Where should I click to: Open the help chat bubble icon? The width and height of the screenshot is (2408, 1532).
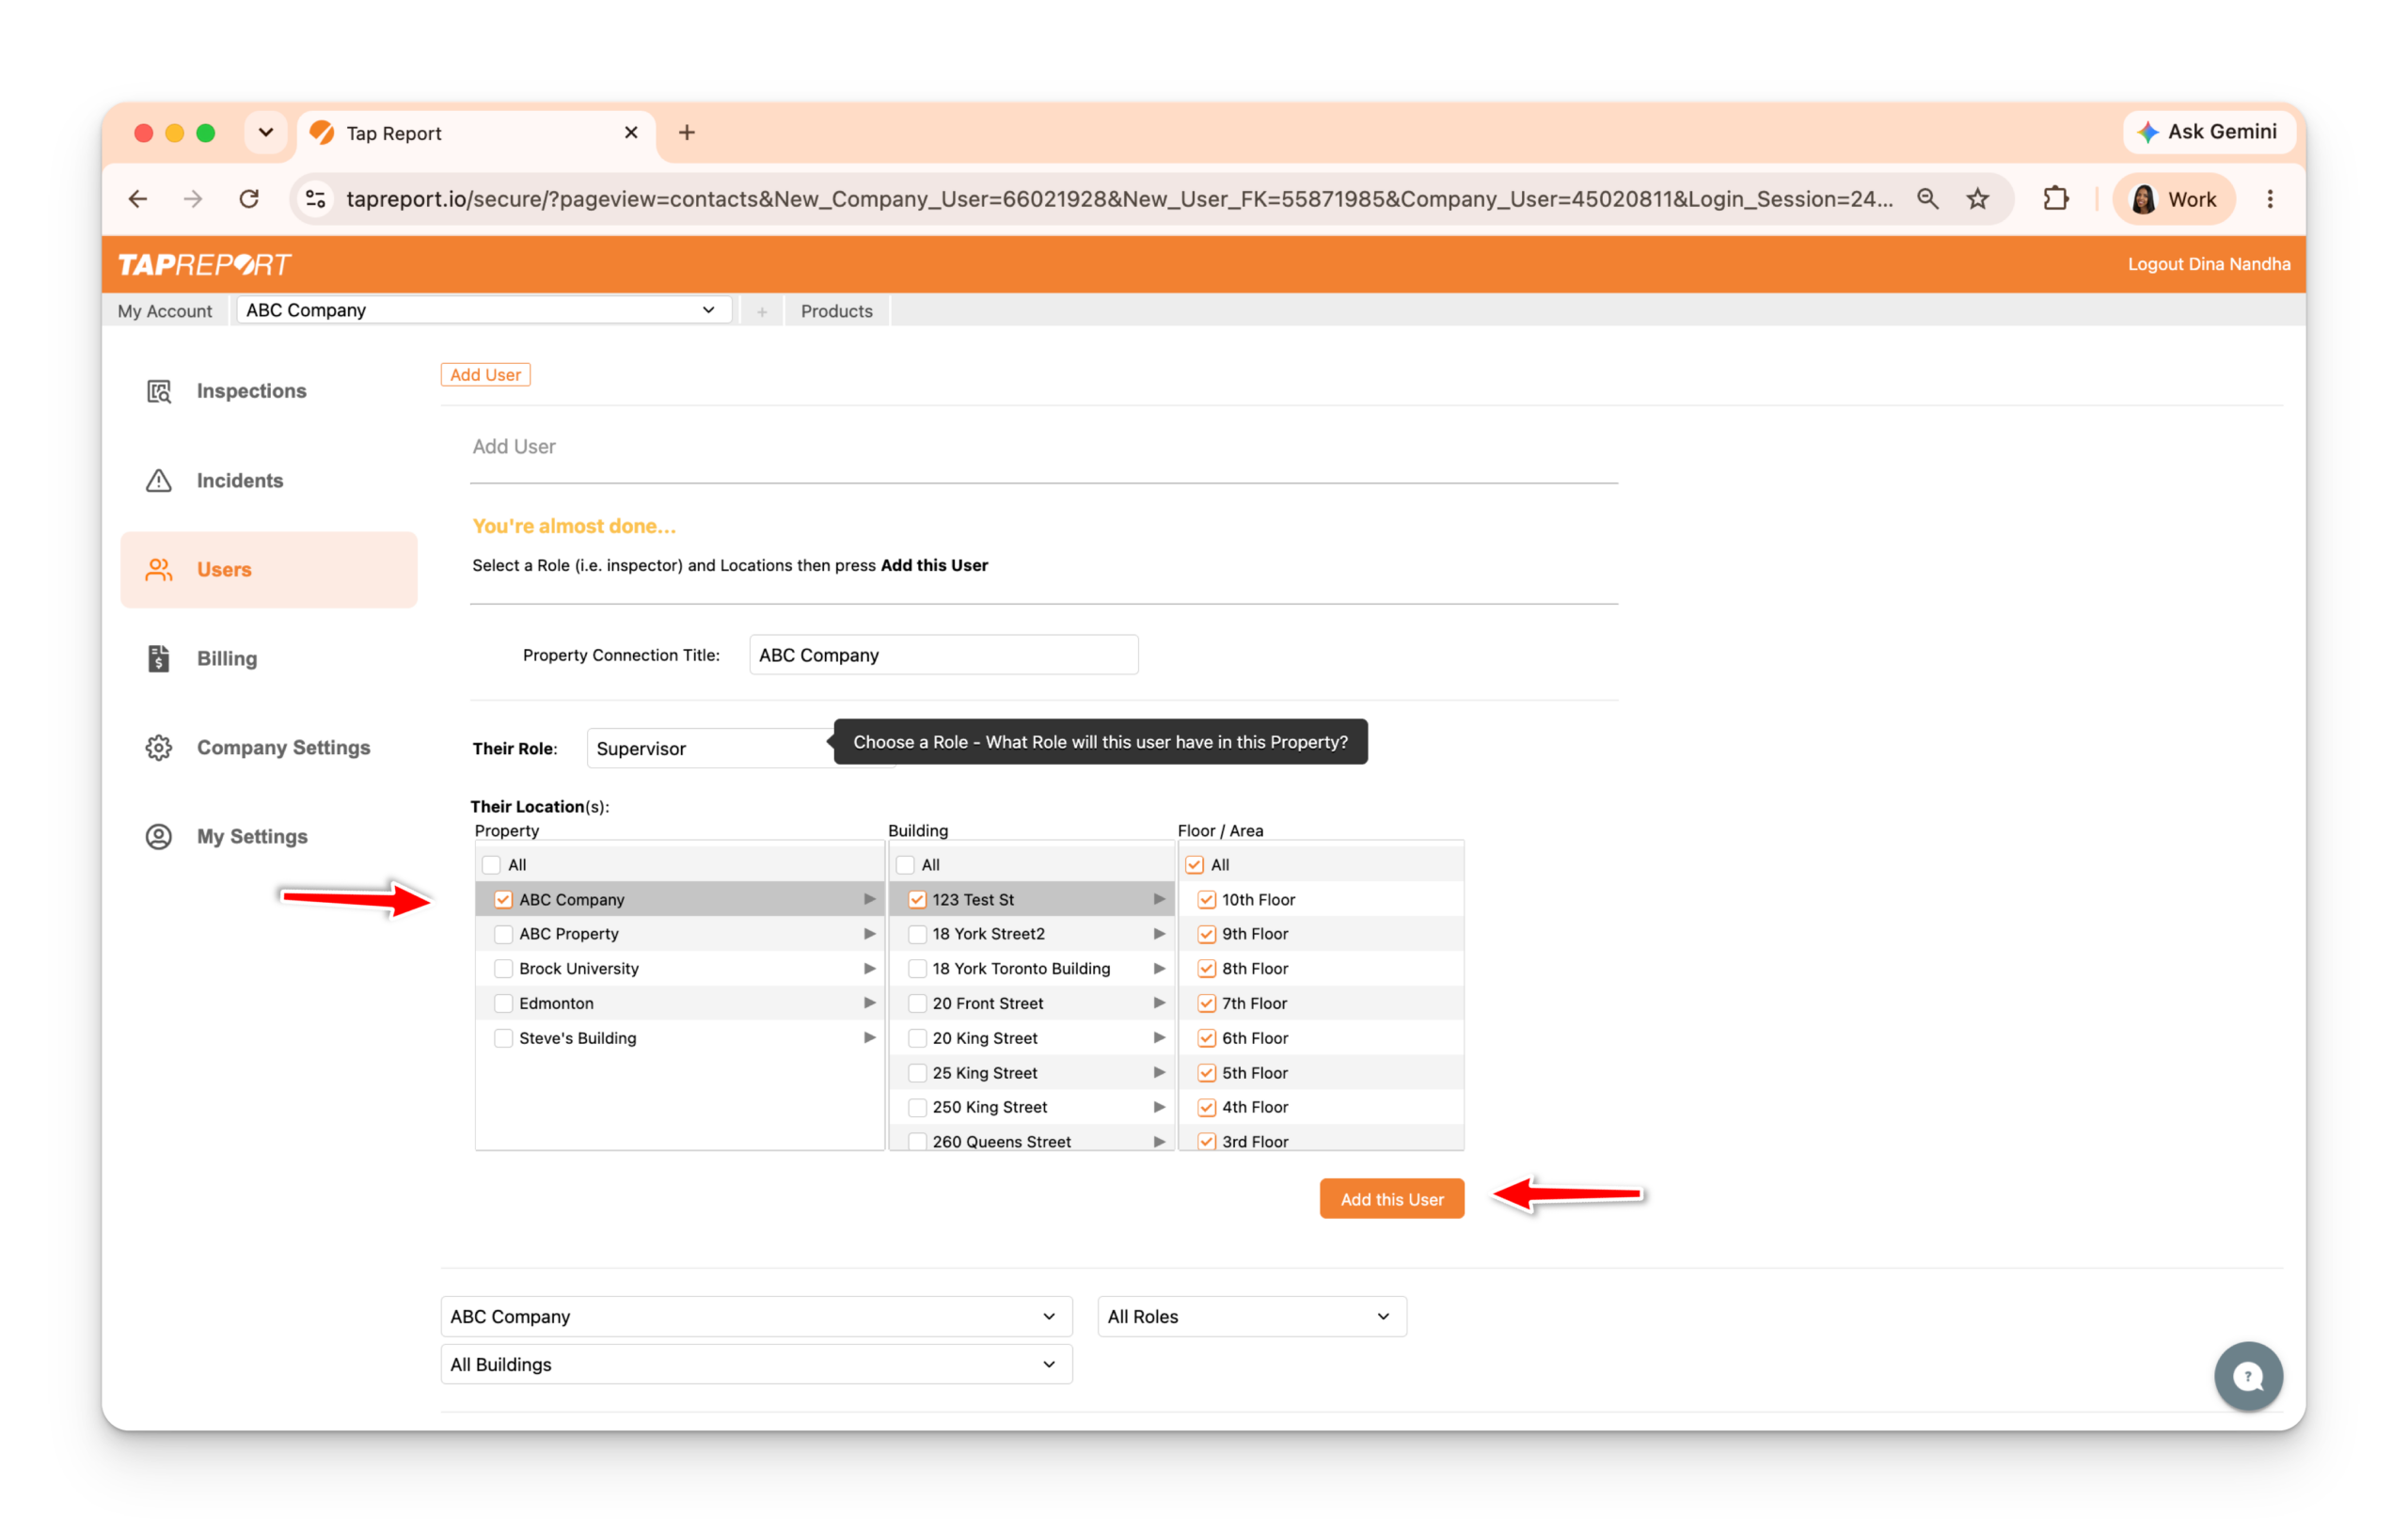2247,1376
